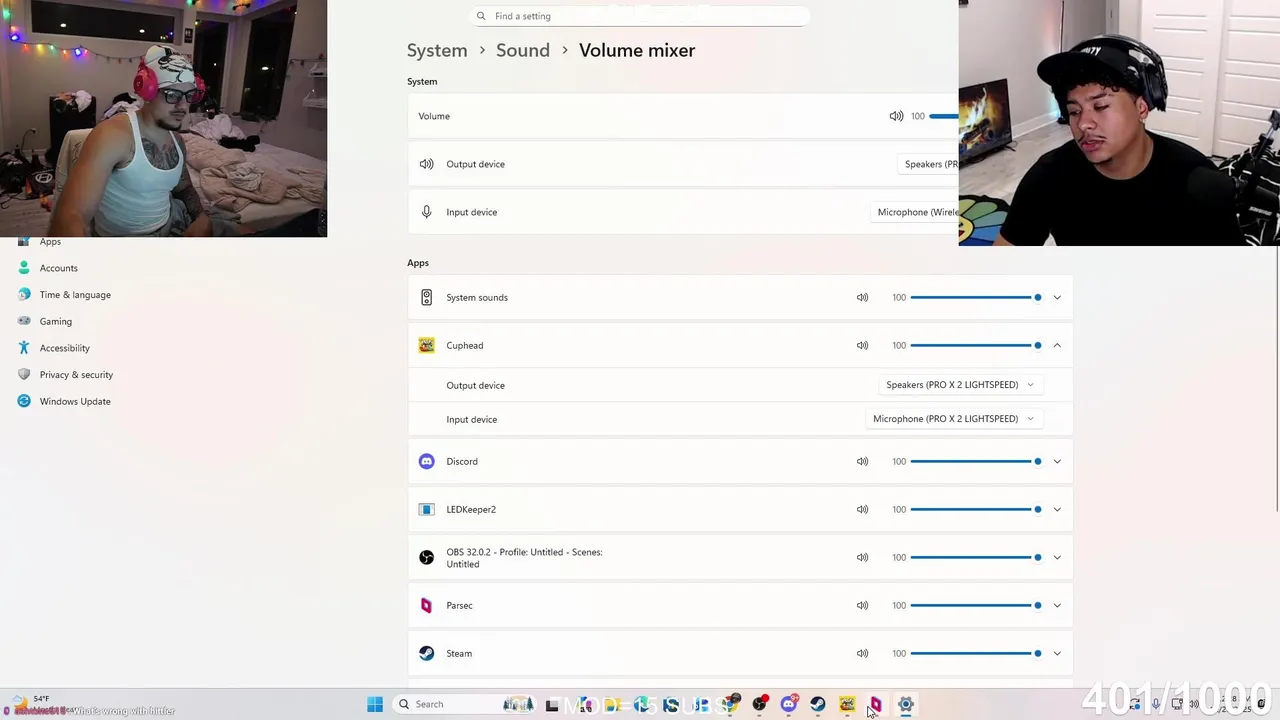
Task: Adjust the Discord volume slider
Action: 976,461
